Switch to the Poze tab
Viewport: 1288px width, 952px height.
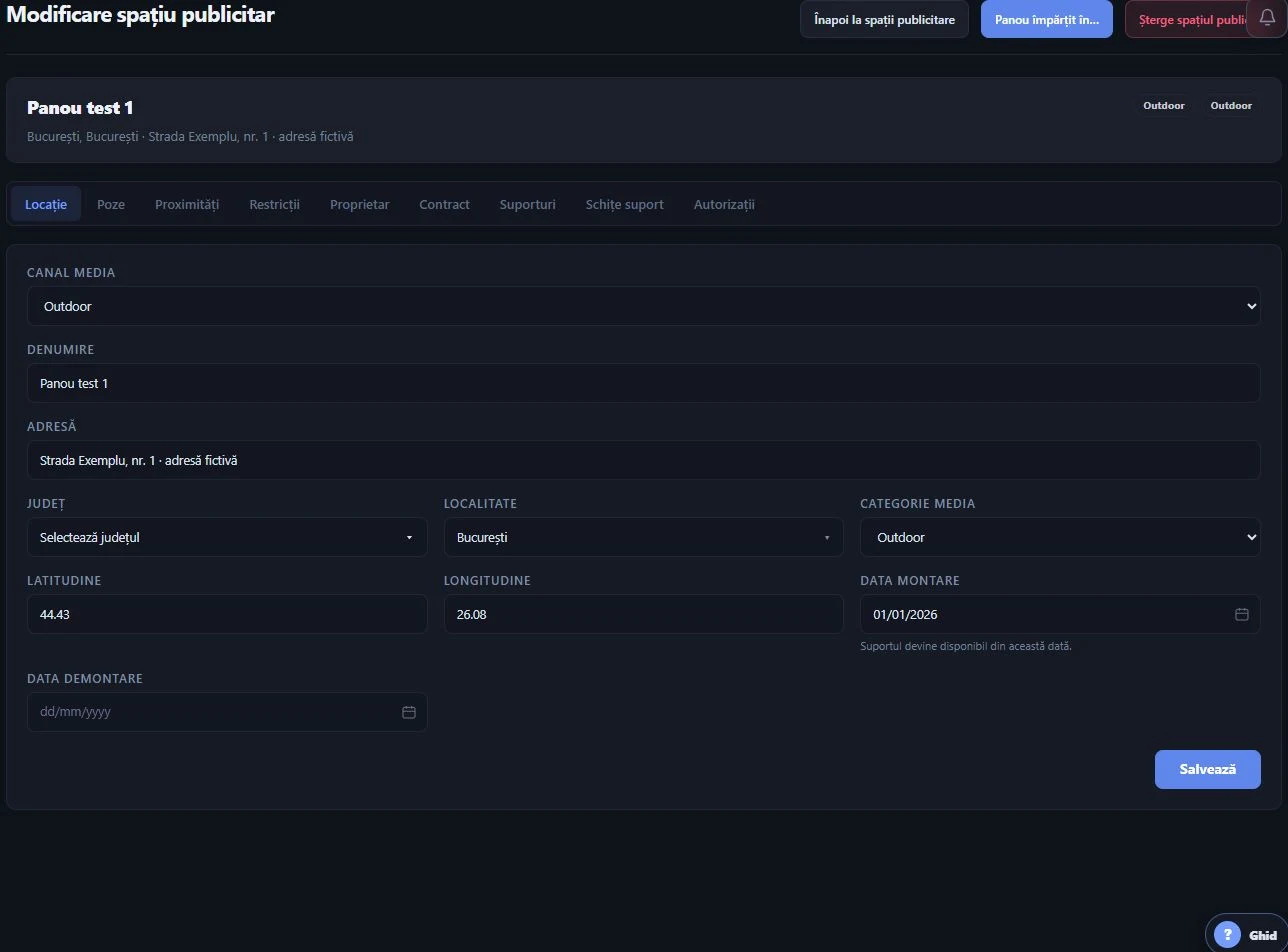coord(111,204)
